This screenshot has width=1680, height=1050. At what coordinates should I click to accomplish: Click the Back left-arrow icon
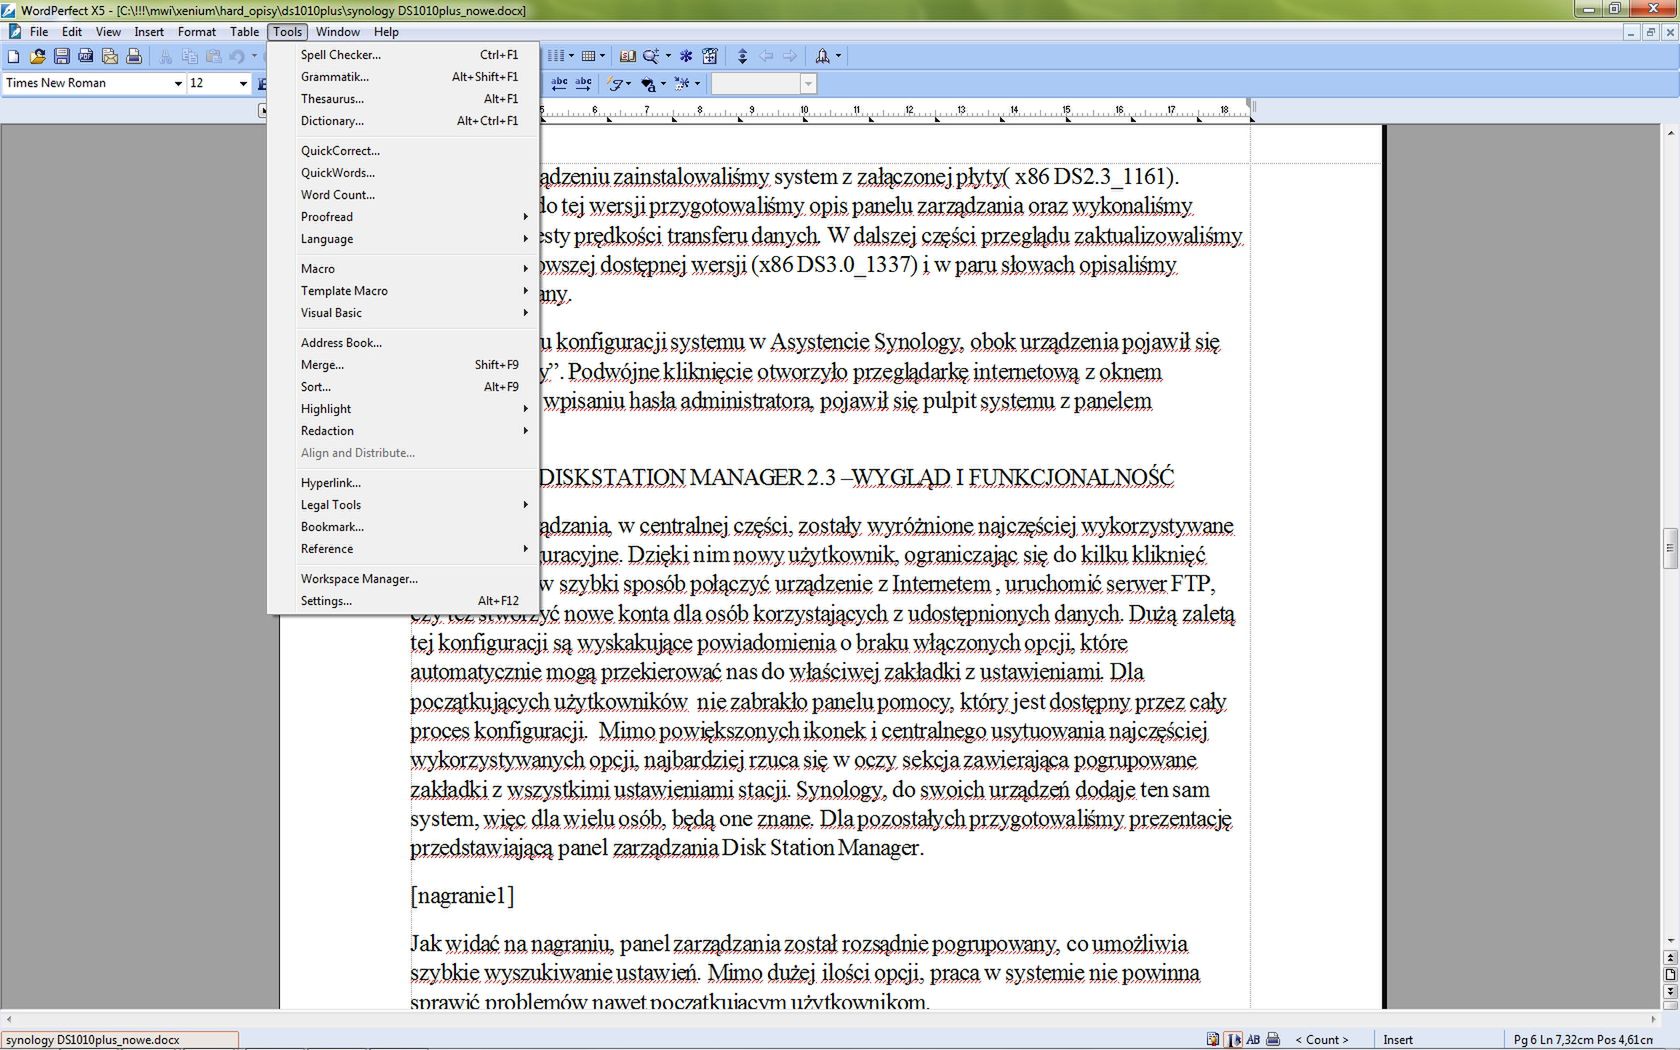[766, 56]
